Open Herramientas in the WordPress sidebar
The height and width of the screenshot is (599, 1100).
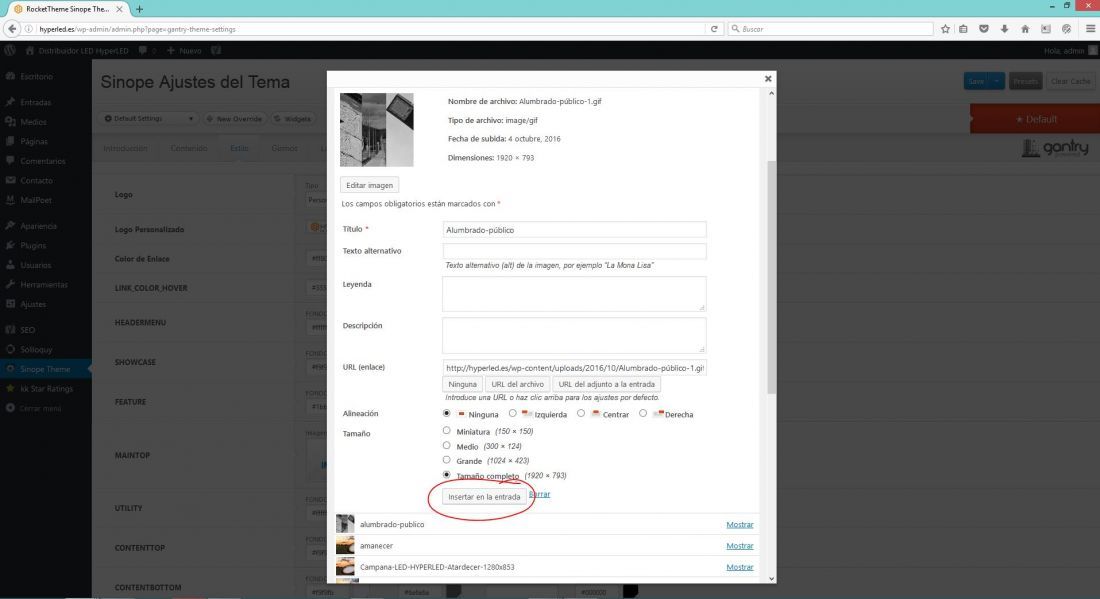click(43, 285)
